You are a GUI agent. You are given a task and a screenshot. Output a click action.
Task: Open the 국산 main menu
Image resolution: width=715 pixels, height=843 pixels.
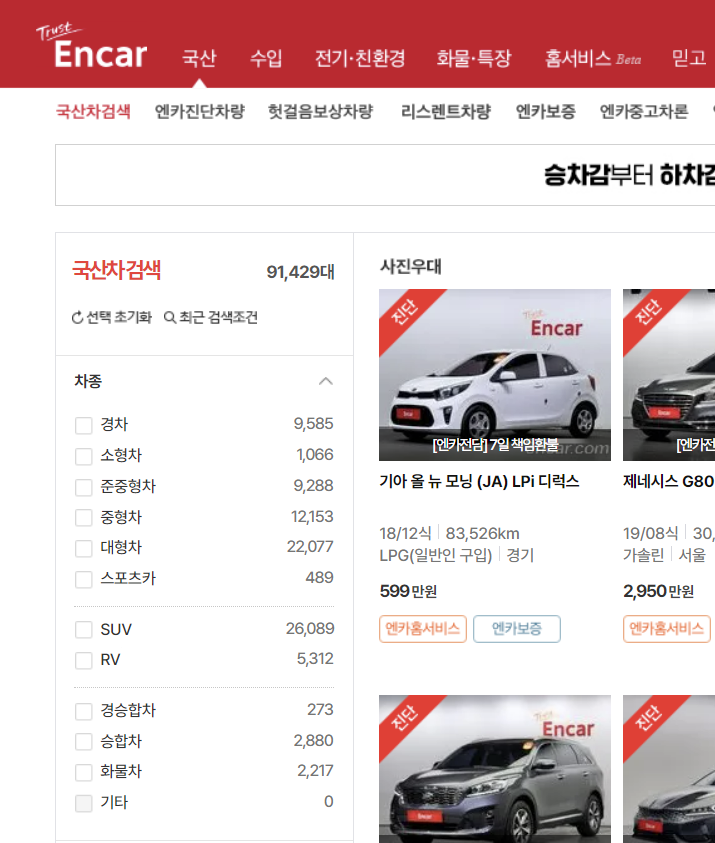pyautogui.click(x=199, y=58)
